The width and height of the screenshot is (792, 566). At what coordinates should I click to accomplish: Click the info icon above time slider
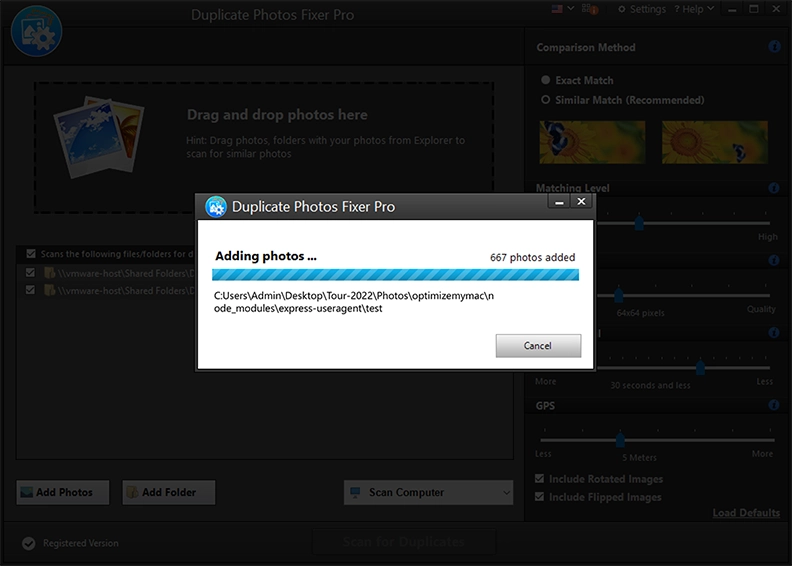pos(774,333)
